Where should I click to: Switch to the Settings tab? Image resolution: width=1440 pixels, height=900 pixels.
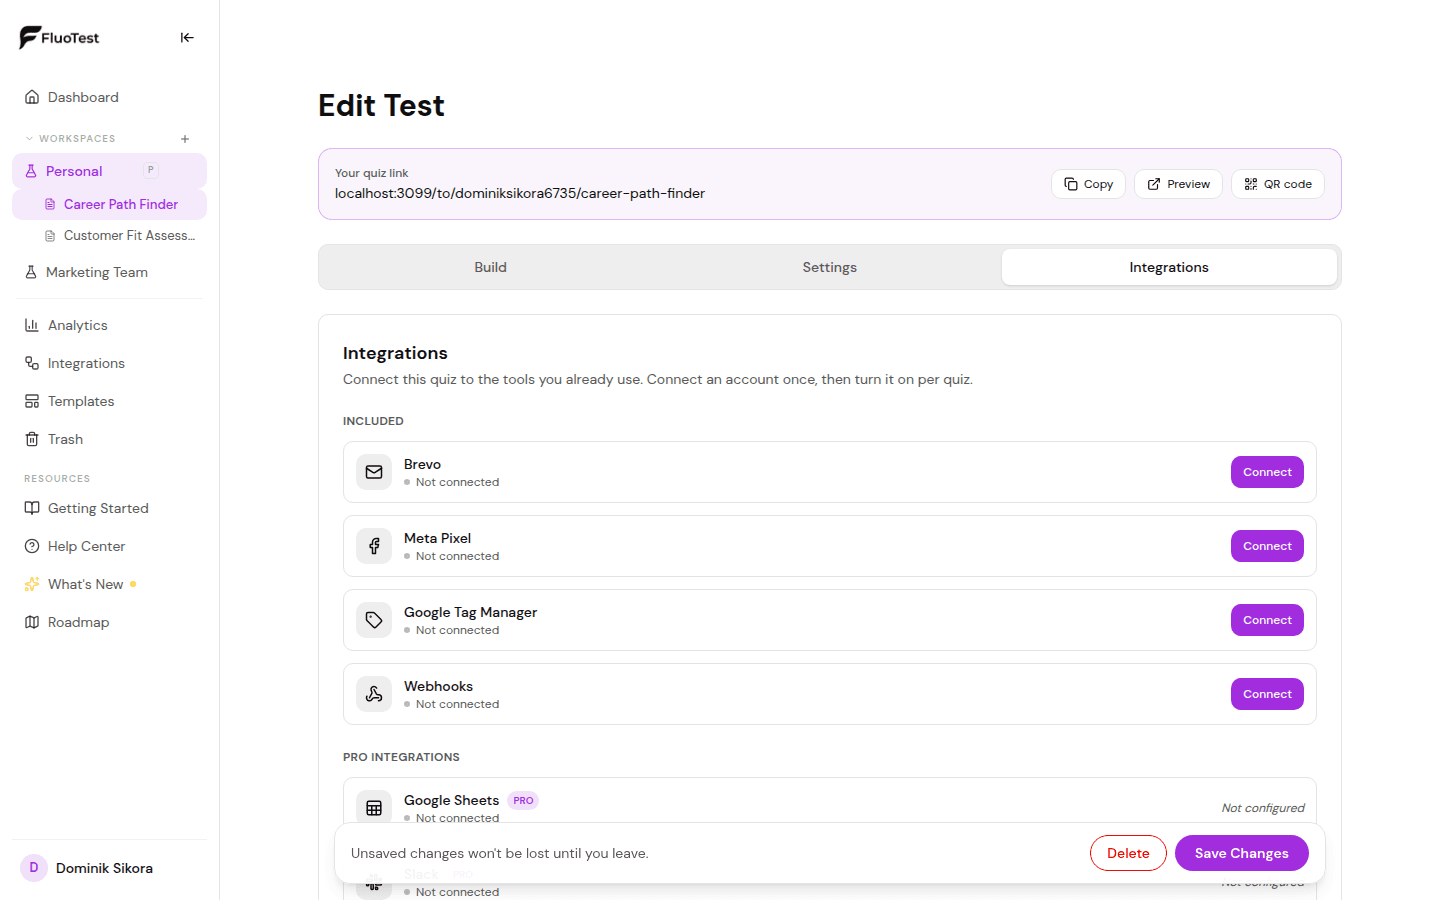click(830, 267)
